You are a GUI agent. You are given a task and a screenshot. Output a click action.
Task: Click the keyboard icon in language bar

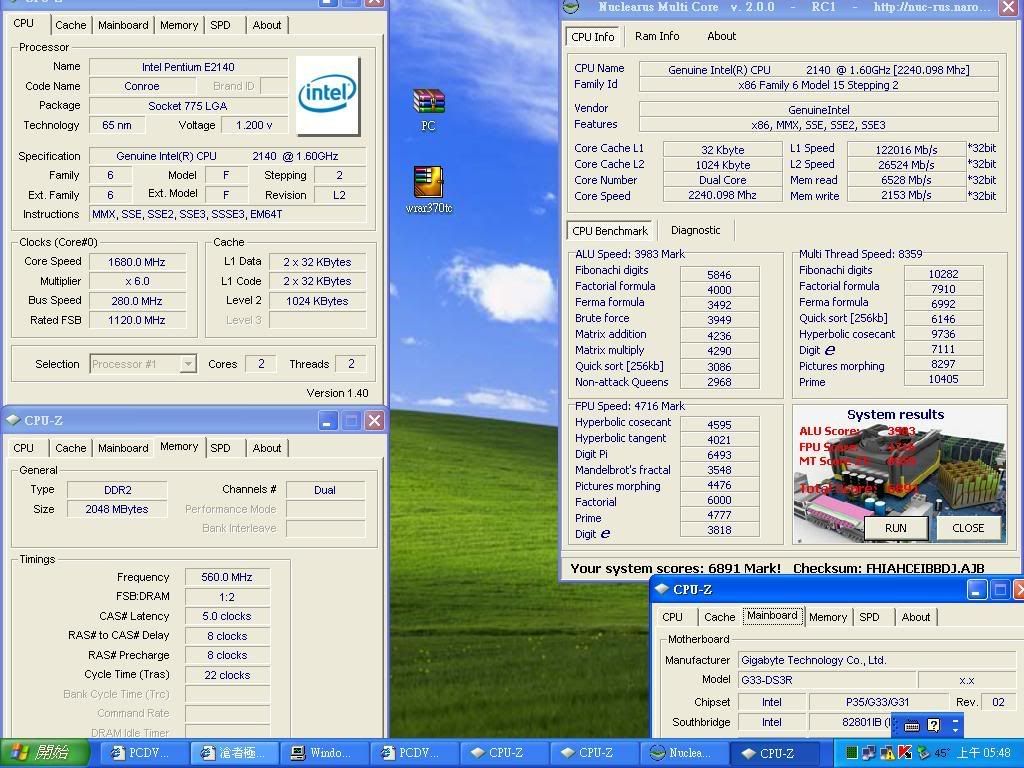[x=912, y=726]
